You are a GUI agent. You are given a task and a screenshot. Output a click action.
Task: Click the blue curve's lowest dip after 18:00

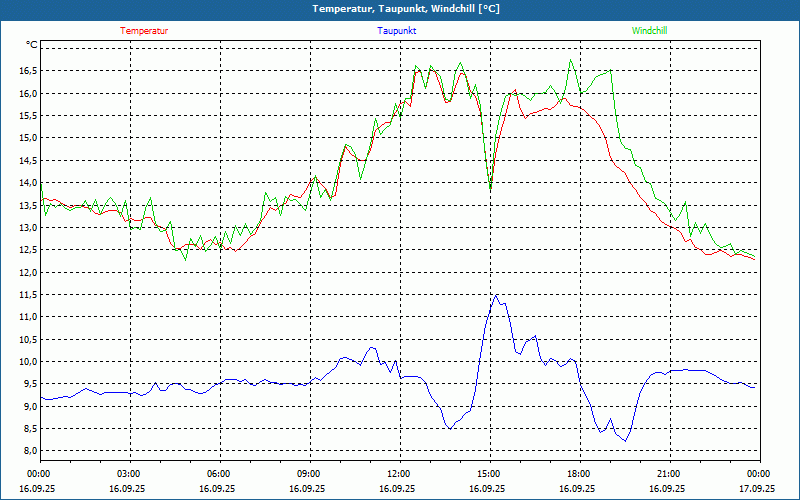(626, 440)
